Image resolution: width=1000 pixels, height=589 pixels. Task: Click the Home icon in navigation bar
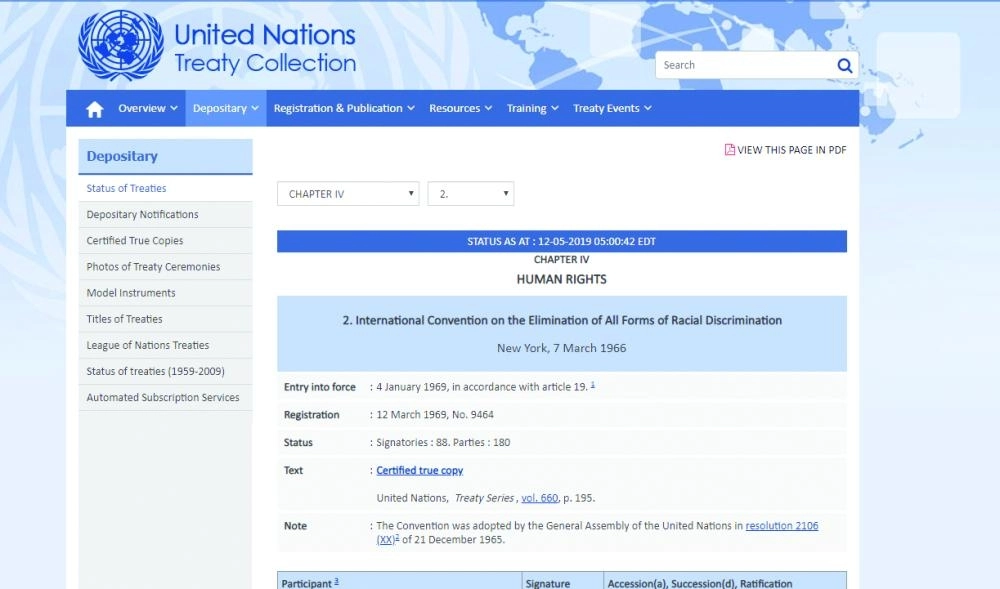click(x=95, y=109)
